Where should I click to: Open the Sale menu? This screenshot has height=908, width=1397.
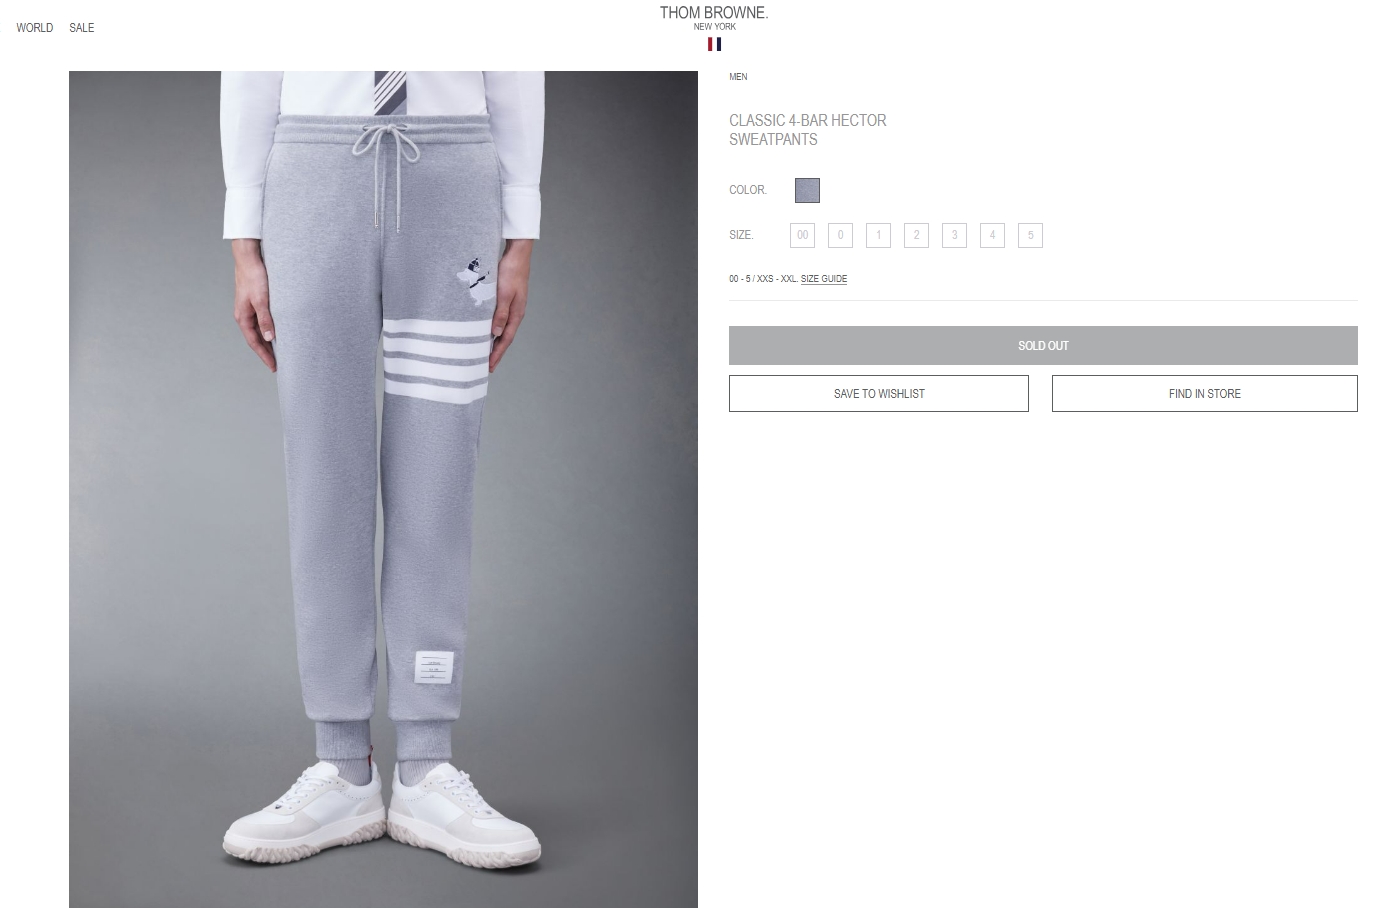[x=82, y=28]
